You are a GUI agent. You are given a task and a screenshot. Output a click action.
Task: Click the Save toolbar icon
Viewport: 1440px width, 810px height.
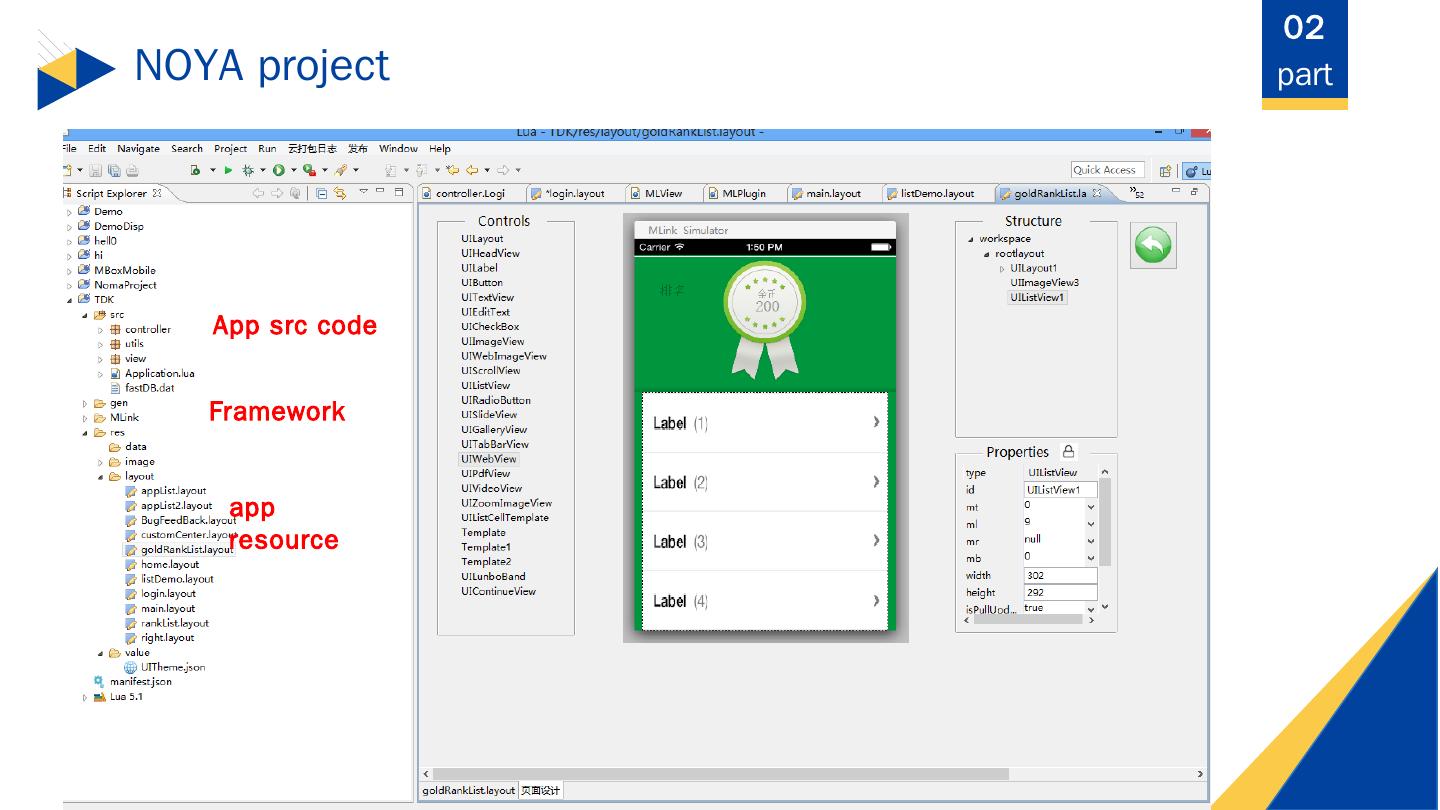click(x=96, y=171)
